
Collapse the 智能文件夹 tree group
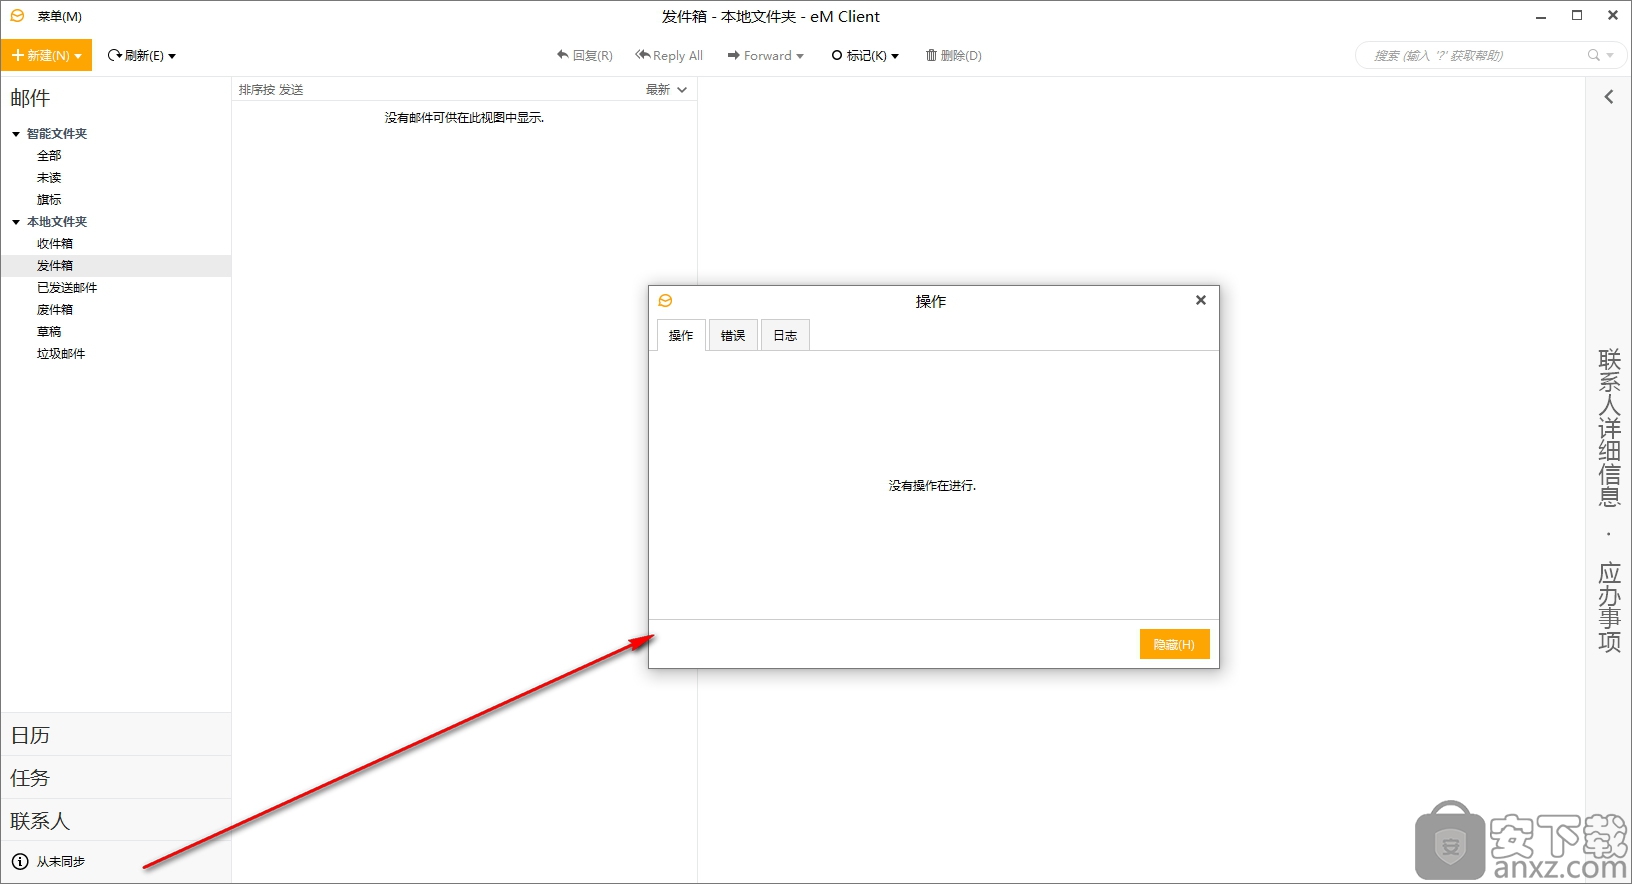coord(16,134)
